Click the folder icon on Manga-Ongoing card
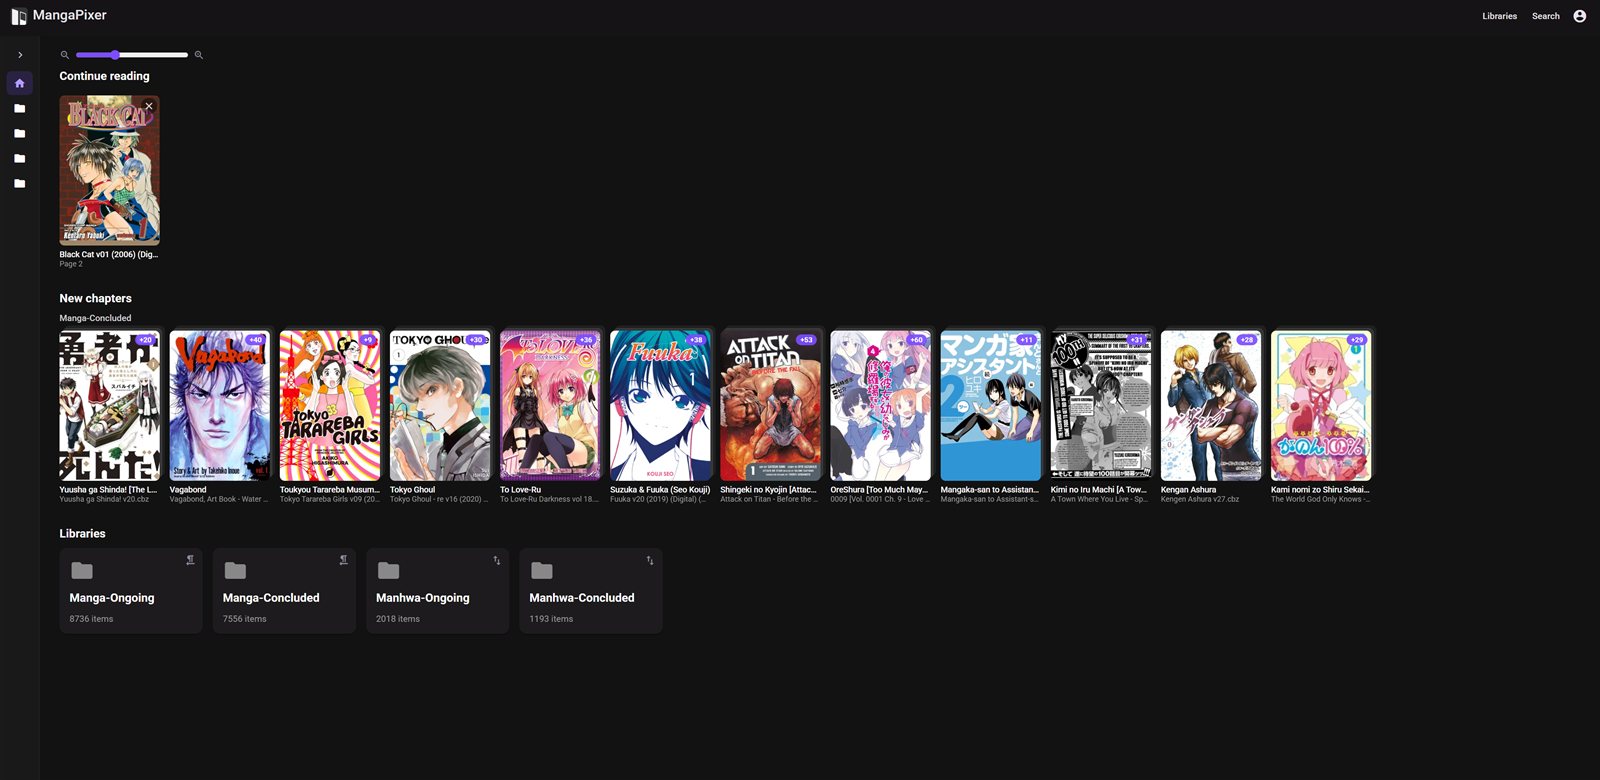This screenshot has height=780, width=1600. [82, 570]
